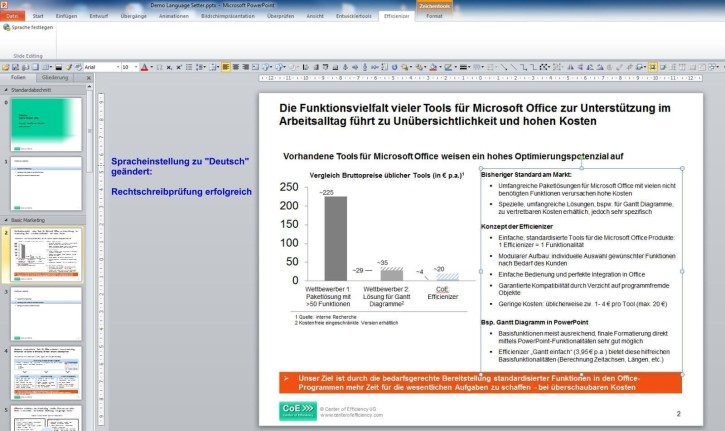Click the highlighted yellow icon near toolbar end

click(x=652, y=67)
